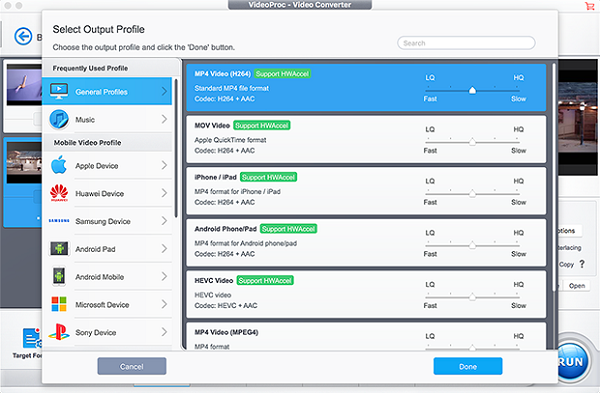
Task: Click 'Standard MP4 file format' description
Action: (x=232, y=88)
